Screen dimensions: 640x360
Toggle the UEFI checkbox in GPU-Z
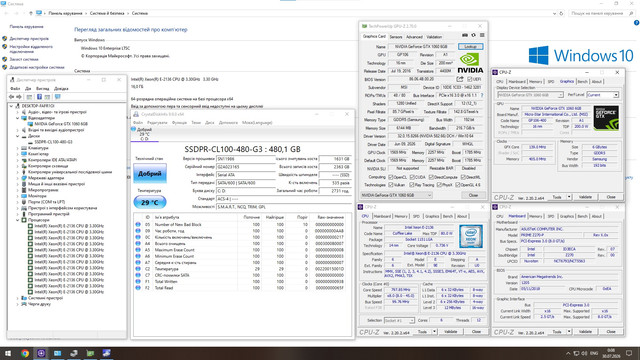[x=469, y=79]
